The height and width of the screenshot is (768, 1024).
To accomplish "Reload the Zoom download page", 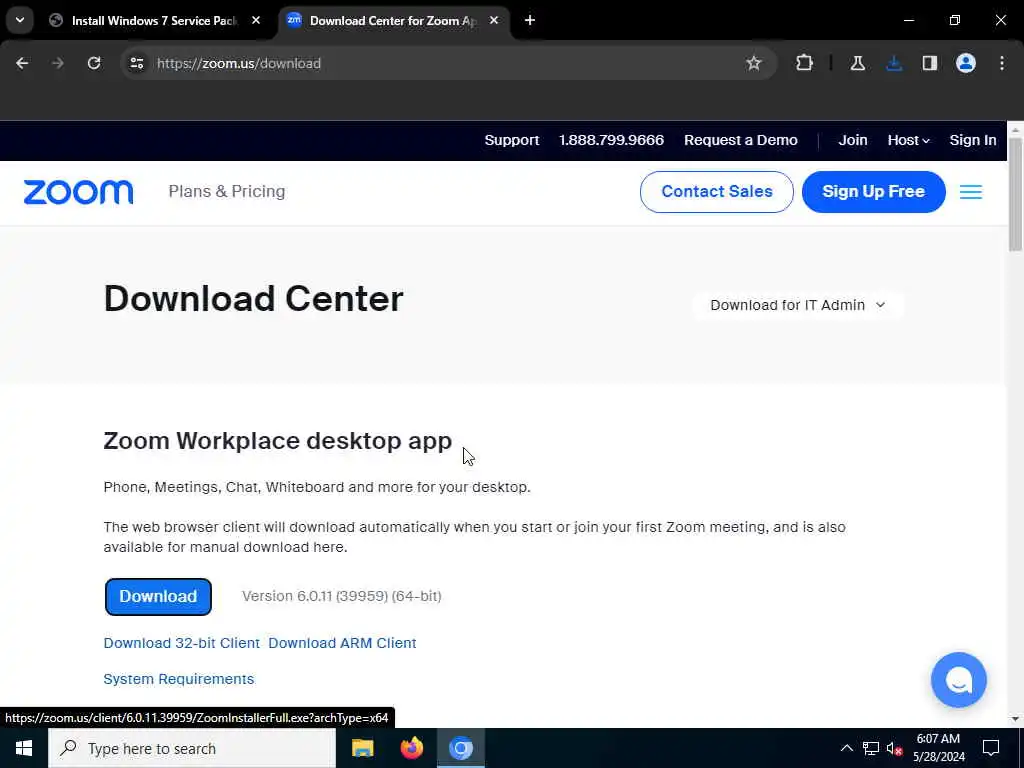I will (x=94, y=63).
